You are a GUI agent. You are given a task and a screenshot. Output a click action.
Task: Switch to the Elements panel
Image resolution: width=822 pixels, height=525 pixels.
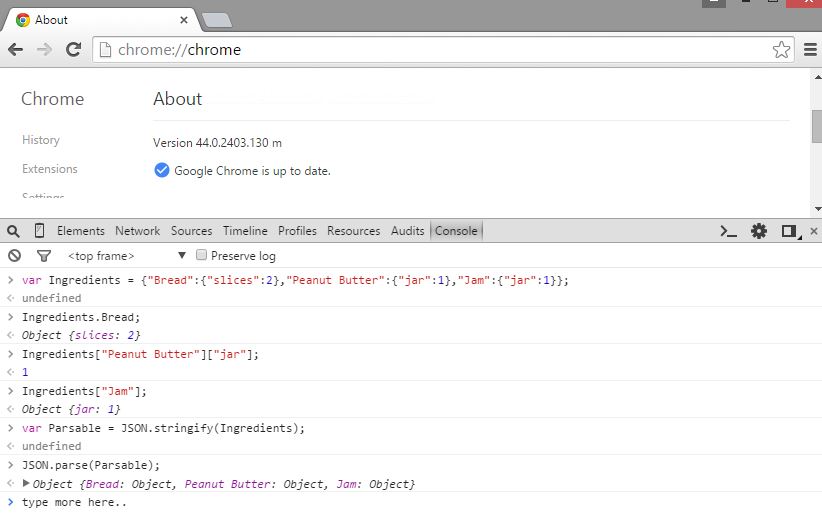tap(81, 231)
